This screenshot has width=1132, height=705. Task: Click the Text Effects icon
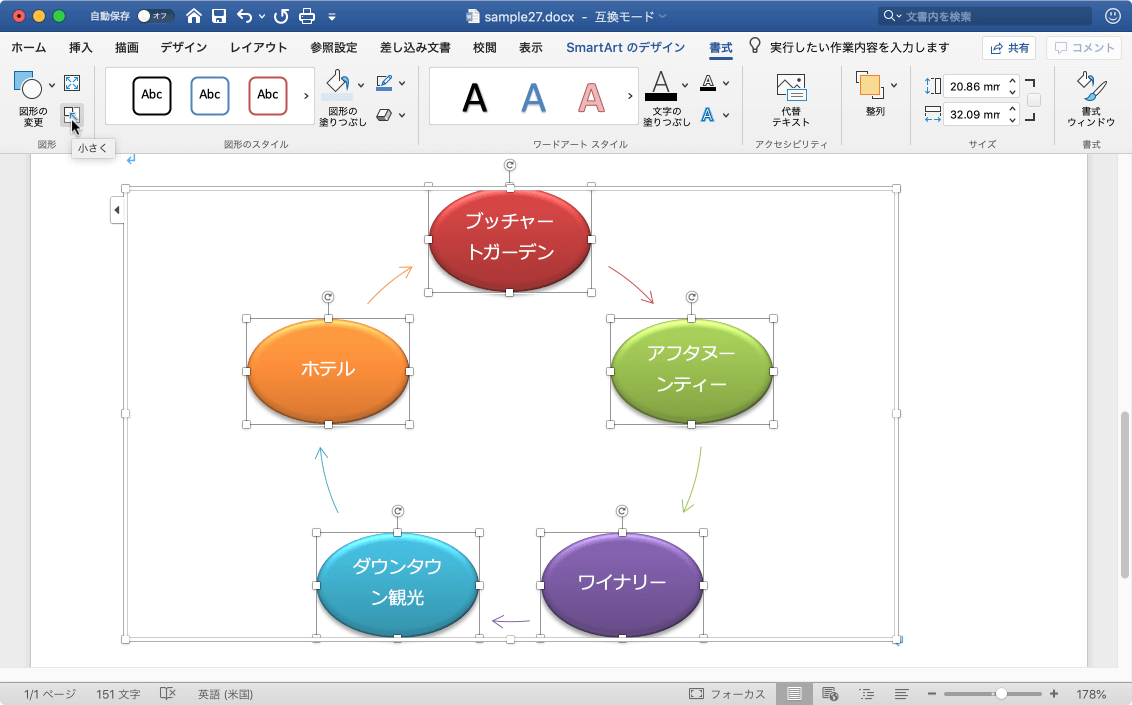tap(708, 115)
